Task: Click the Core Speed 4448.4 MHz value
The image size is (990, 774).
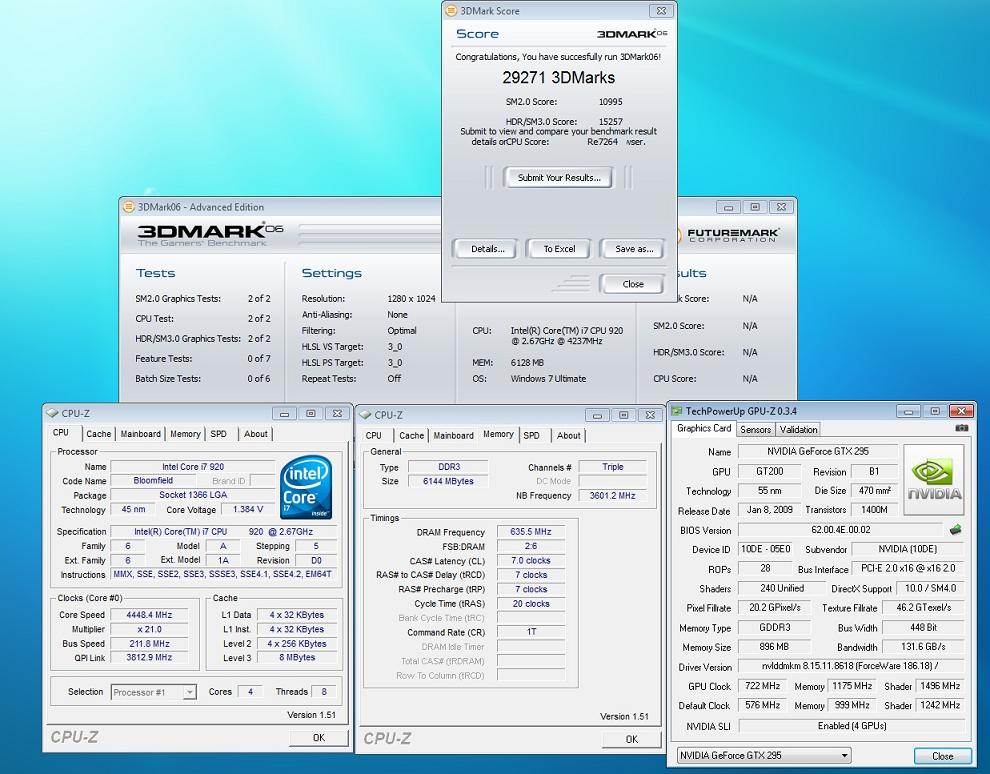Action: pos(149,614)
